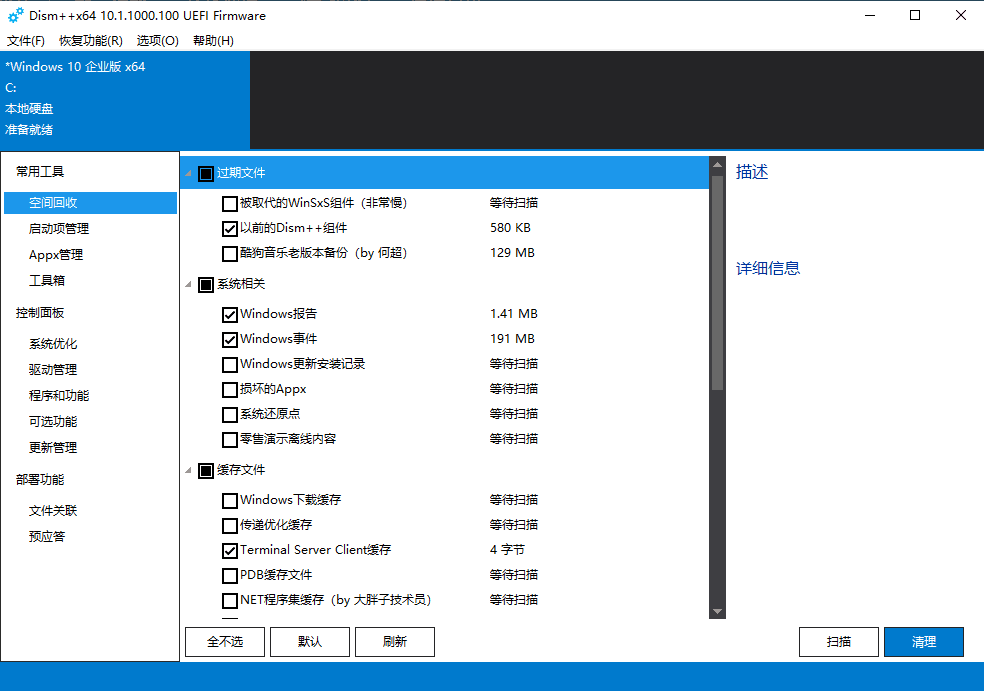The width and height of the screenshot is (984, 691).
Task: Click the Dism++ logo icon in title bar
Action: pyautogui.click(x=14, y=15)
